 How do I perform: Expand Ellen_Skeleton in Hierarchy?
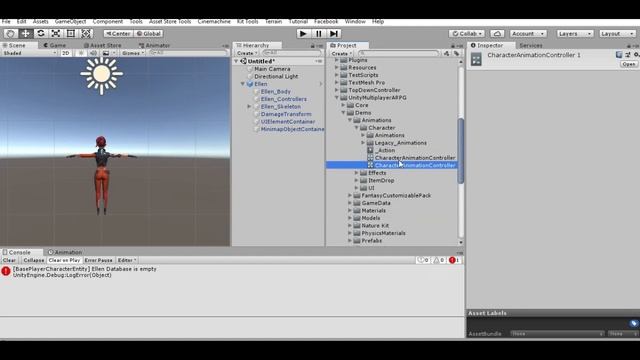(249, 107)
